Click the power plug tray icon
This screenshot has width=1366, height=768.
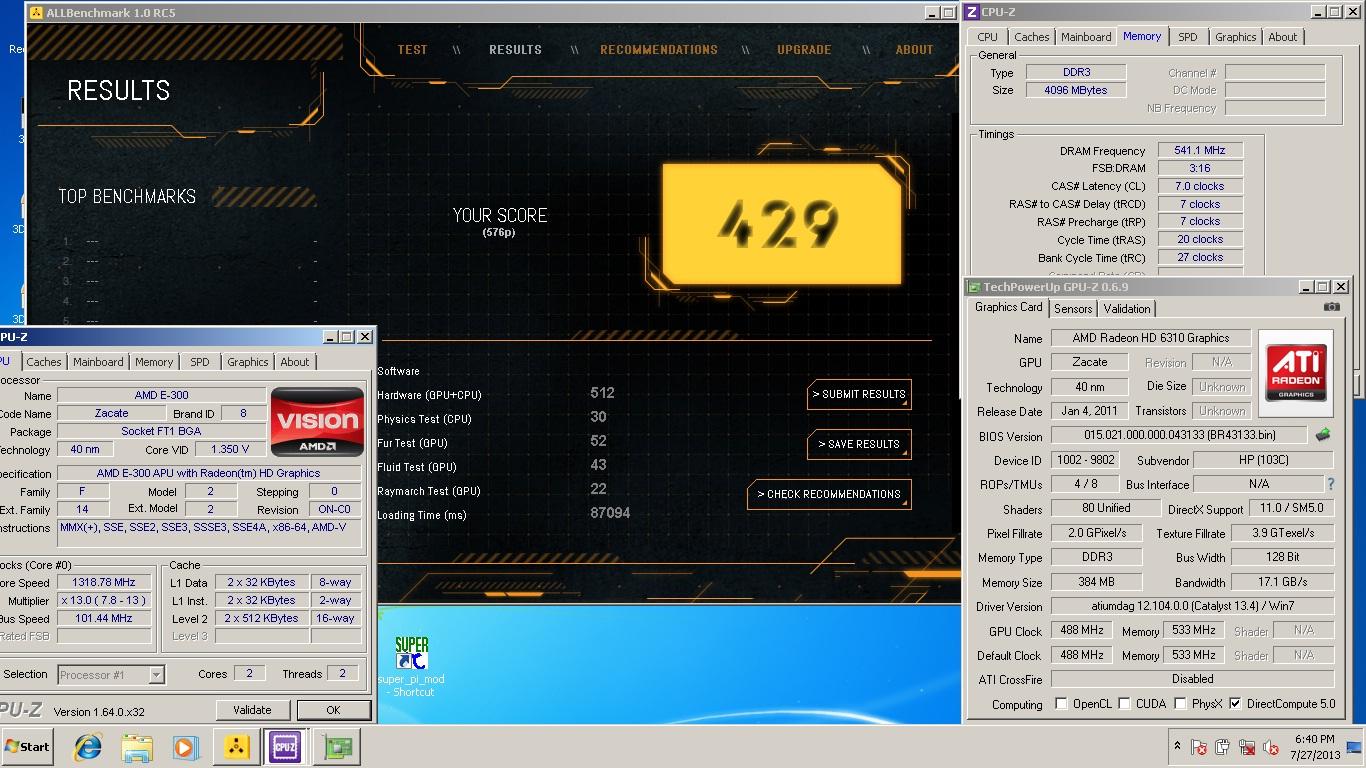[x=1222, y=747]
